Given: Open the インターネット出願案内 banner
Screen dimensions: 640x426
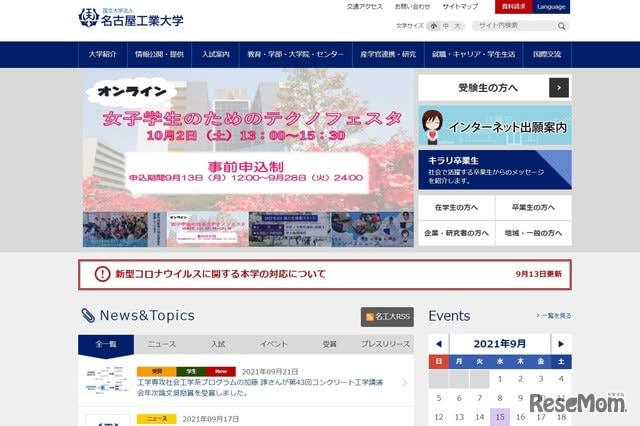Looking at the screenshot, I should pos(495,125).
